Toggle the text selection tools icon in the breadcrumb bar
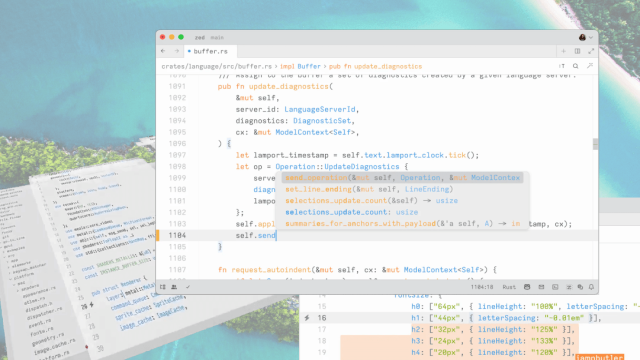 [x=562, y=66]
